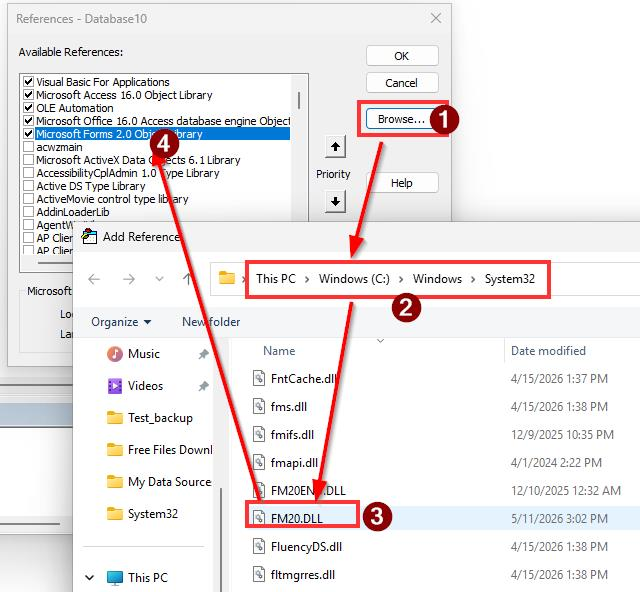Screen dimensions: 640x592
Task: Go up one folder level
Action: 188,279
